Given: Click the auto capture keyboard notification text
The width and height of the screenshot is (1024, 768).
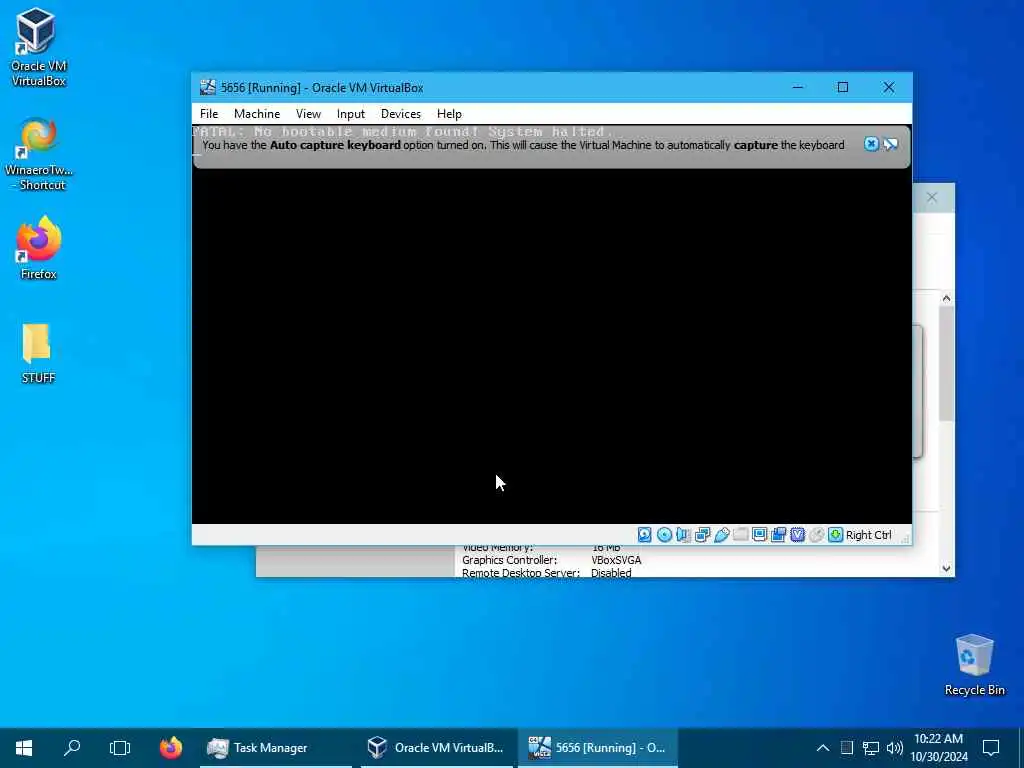Looking at the screenshot, I should pyautogui.click(x=522, y=145).
